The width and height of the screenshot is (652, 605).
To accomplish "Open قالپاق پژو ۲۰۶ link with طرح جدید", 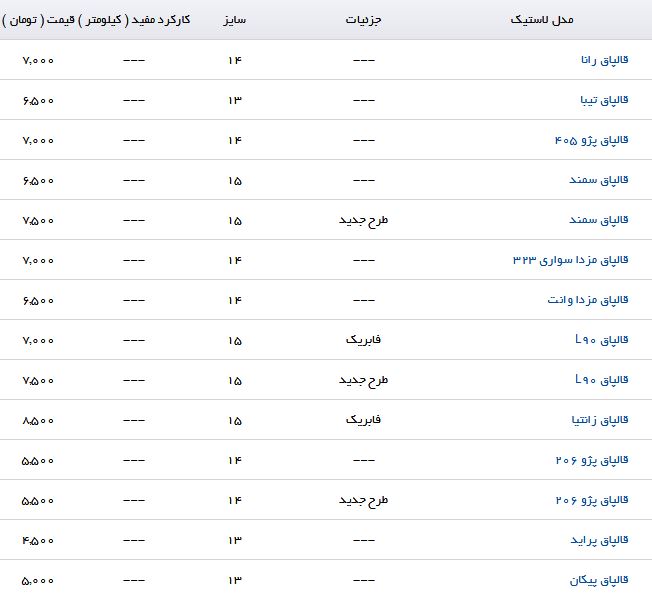I will (592, 501).
